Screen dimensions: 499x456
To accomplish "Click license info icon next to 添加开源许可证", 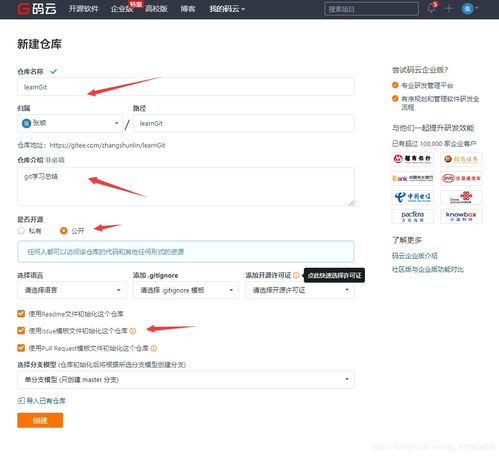I will point(296,275).
